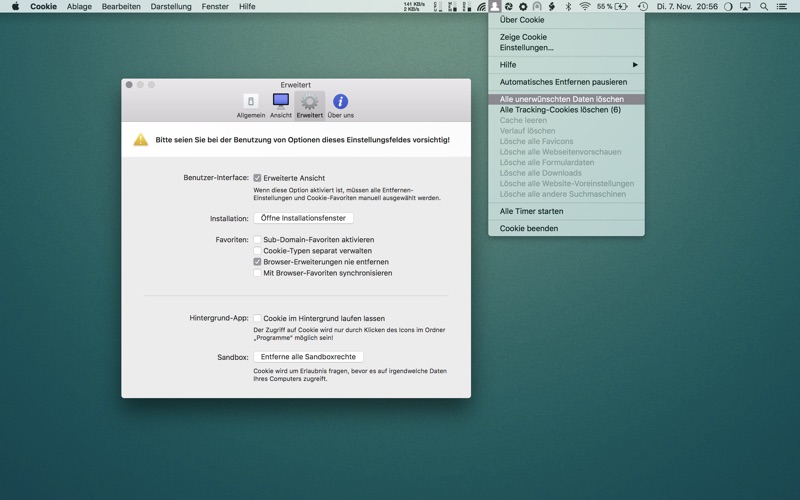
Task: Switch to the Ansicht monitor tab
Action: click(x=281, y=106)
